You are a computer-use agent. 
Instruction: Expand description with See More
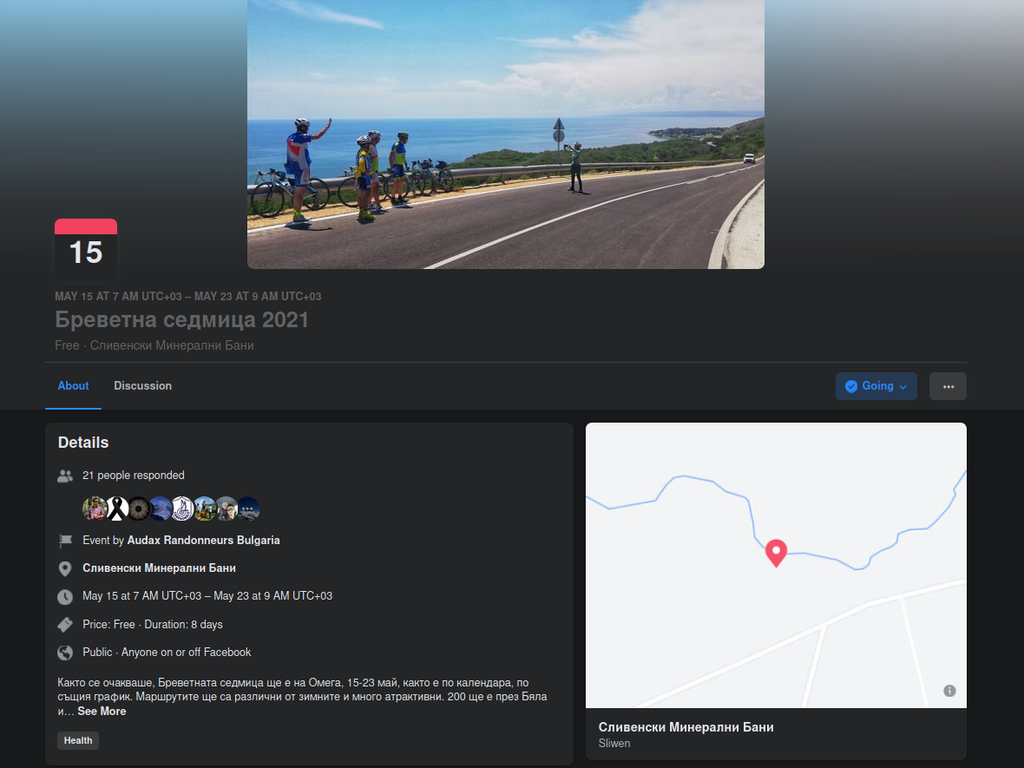(102, 711)
